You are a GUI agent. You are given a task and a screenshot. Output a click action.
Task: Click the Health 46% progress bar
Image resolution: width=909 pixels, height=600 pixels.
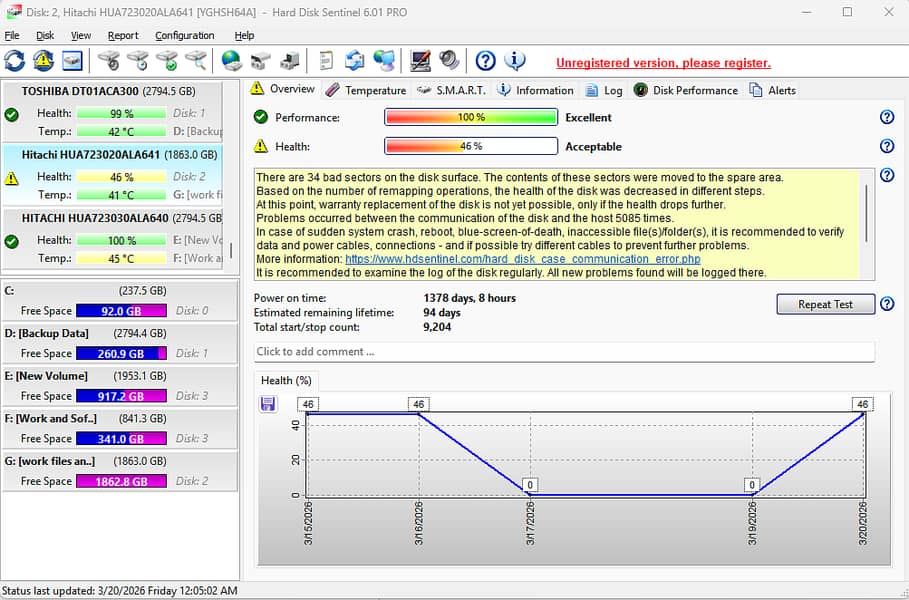(470, 146)
